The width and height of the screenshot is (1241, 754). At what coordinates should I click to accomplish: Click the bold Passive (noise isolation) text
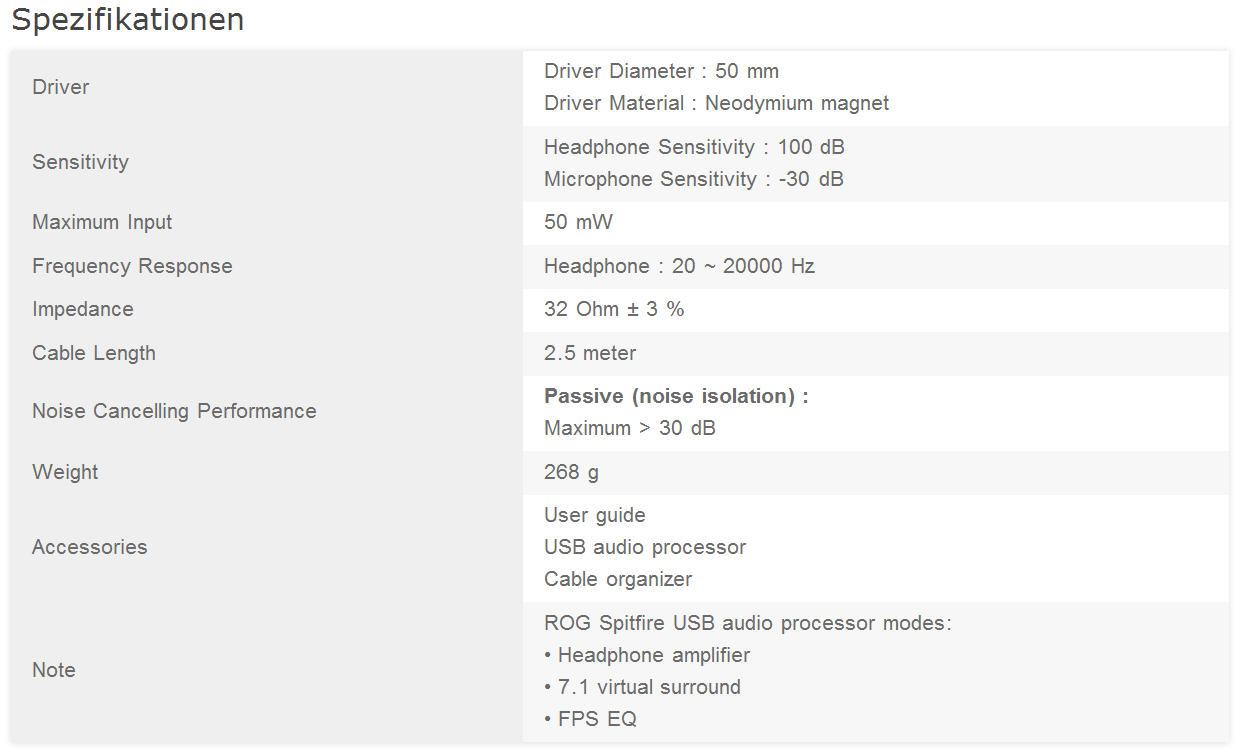[676, 396]
